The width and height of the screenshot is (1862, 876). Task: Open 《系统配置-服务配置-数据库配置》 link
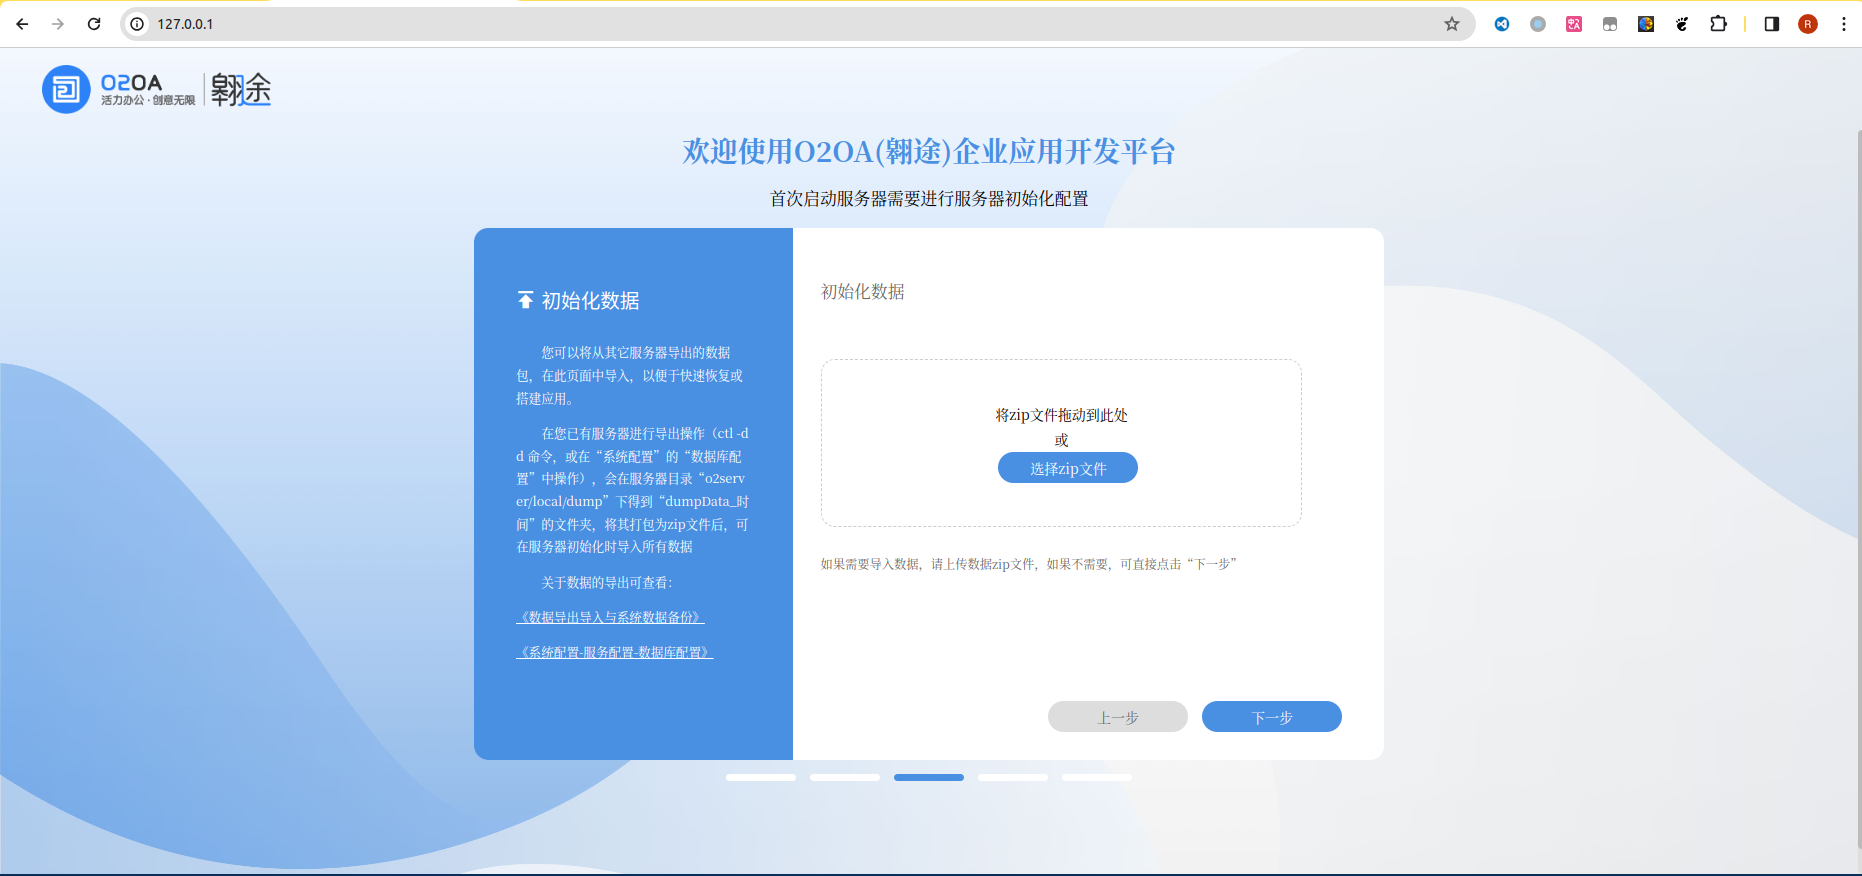point(614,653)
